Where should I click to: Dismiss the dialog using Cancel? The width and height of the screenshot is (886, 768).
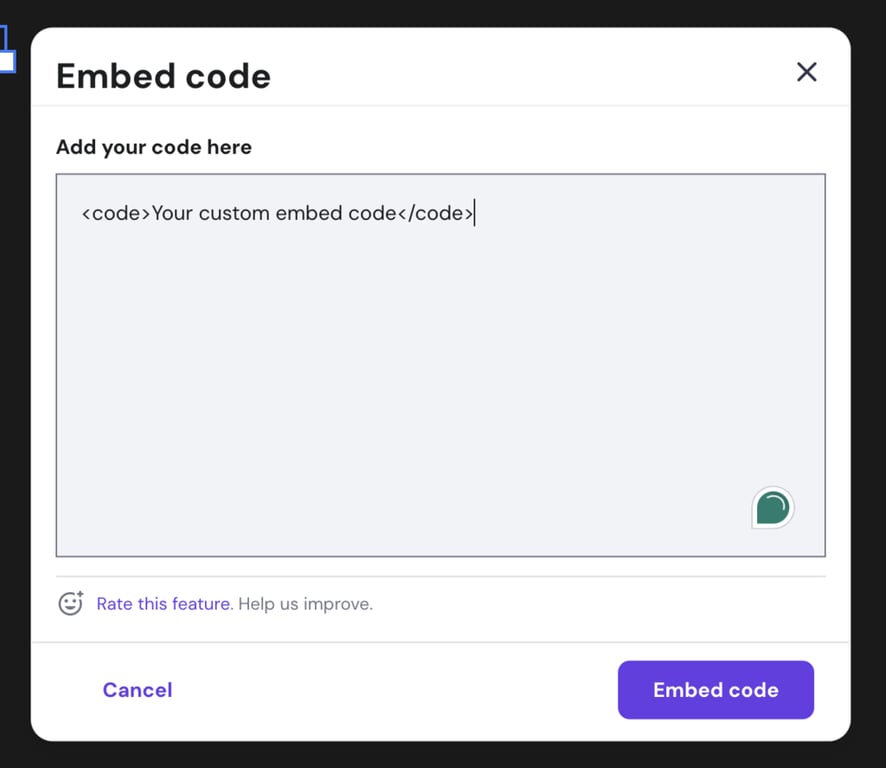pyautogui.click(x=137, y=690)
